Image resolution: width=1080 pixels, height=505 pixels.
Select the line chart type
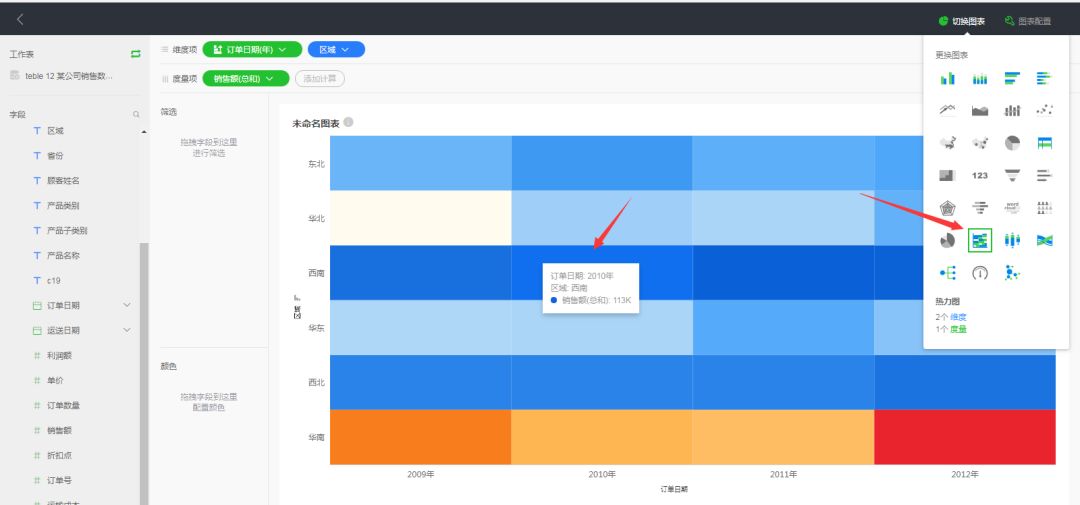pyautogui.click(x=947, y=110)
